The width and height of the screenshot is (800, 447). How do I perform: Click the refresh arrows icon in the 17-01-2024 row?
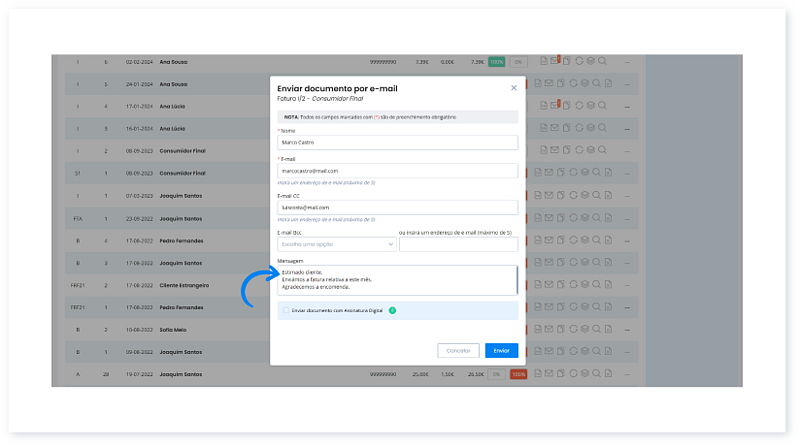(579, 106)
